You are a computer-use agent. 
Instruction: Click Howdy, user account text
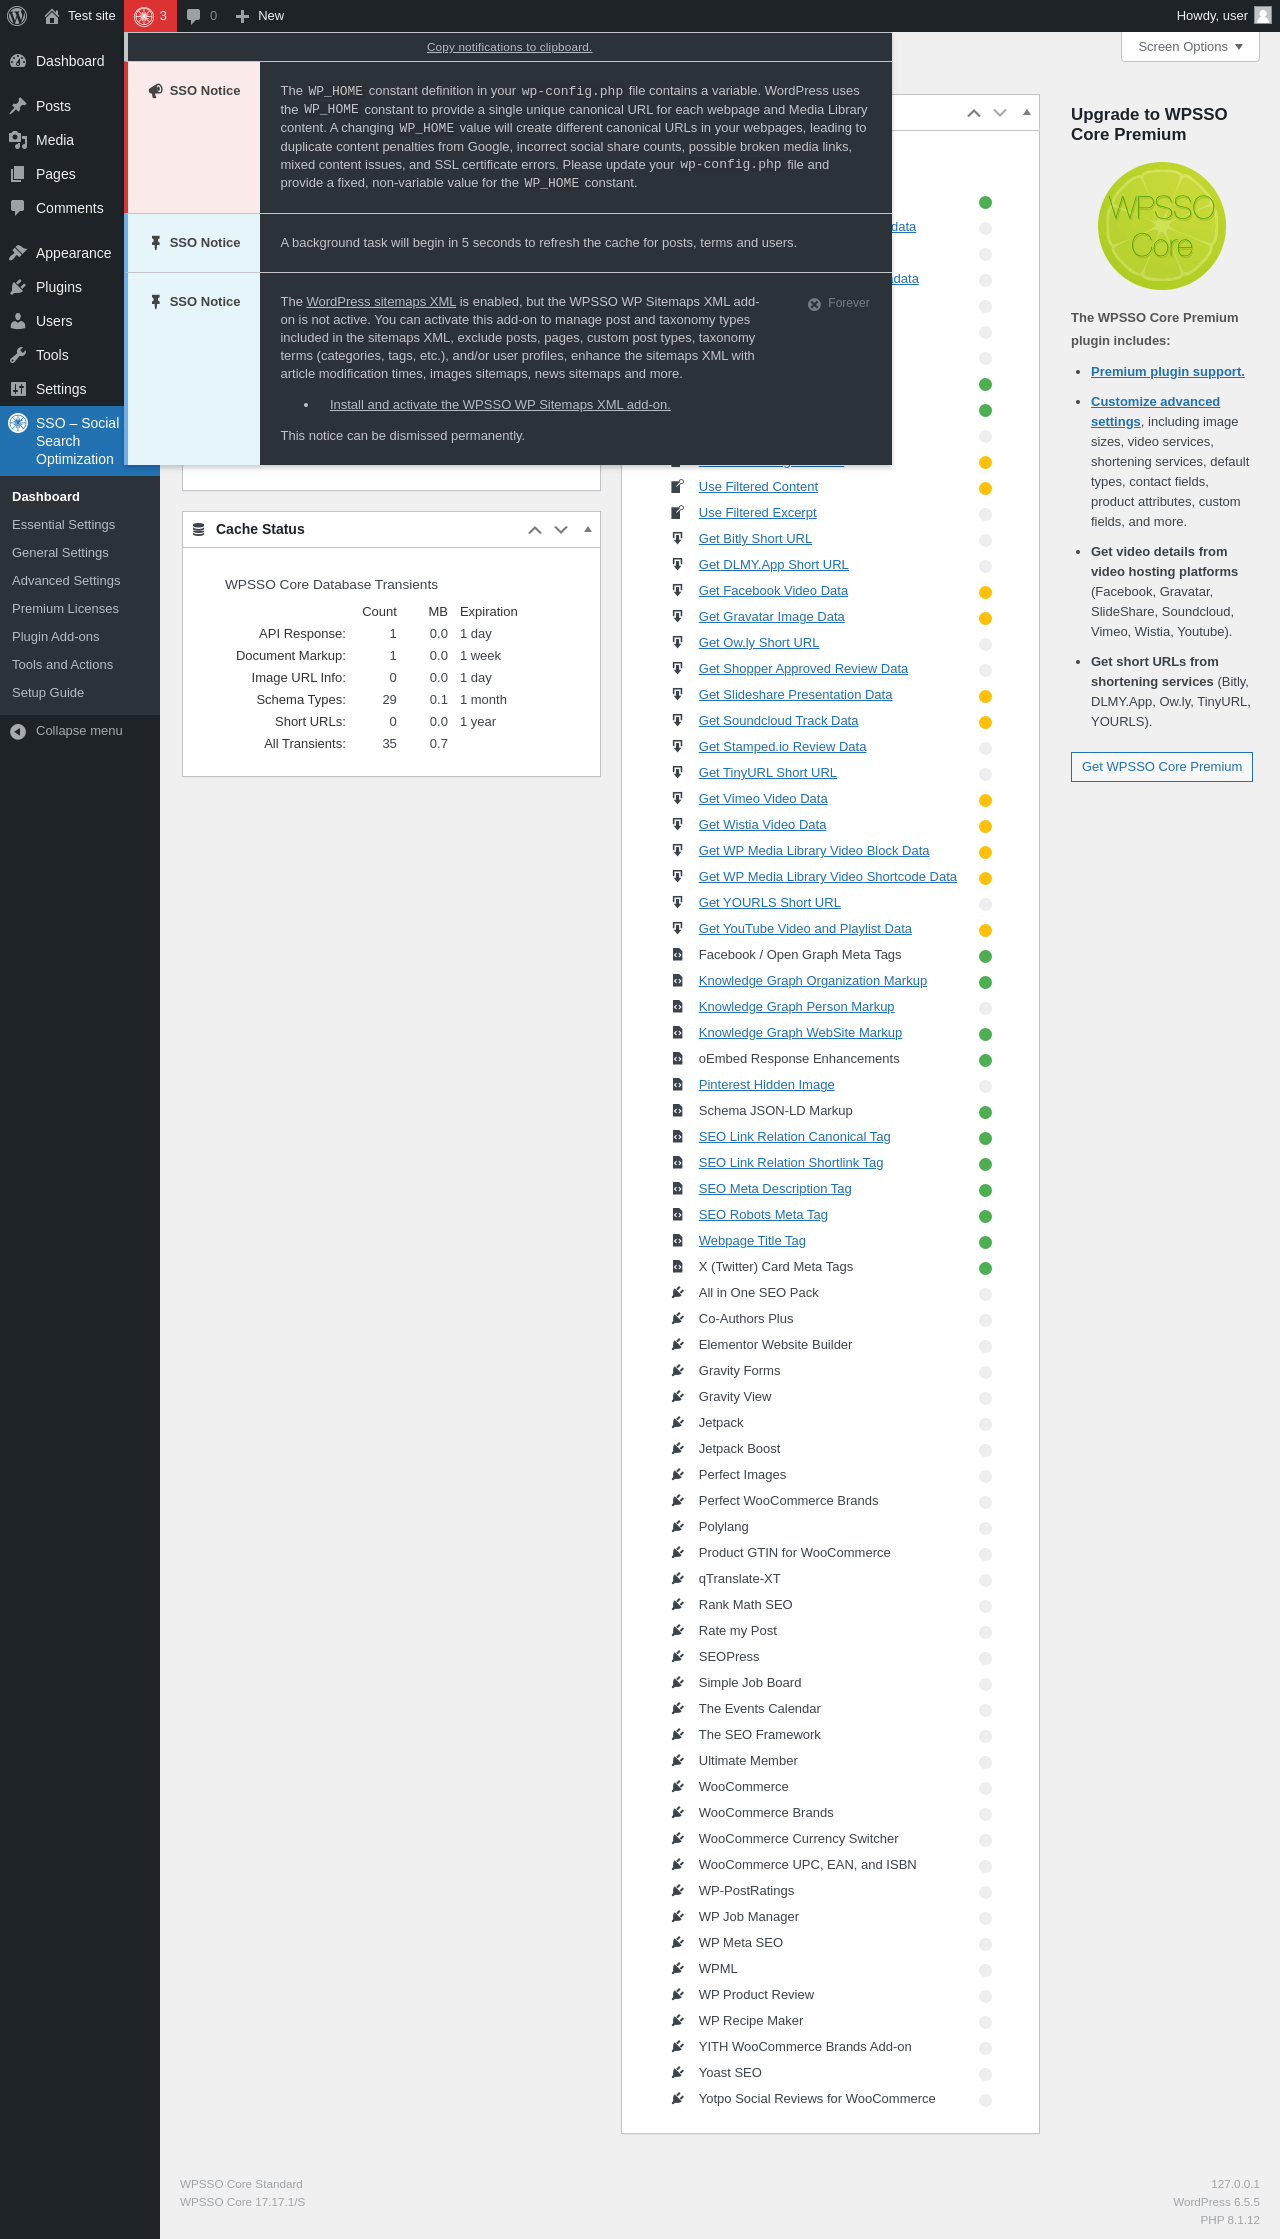click(x=1212, y=16)
